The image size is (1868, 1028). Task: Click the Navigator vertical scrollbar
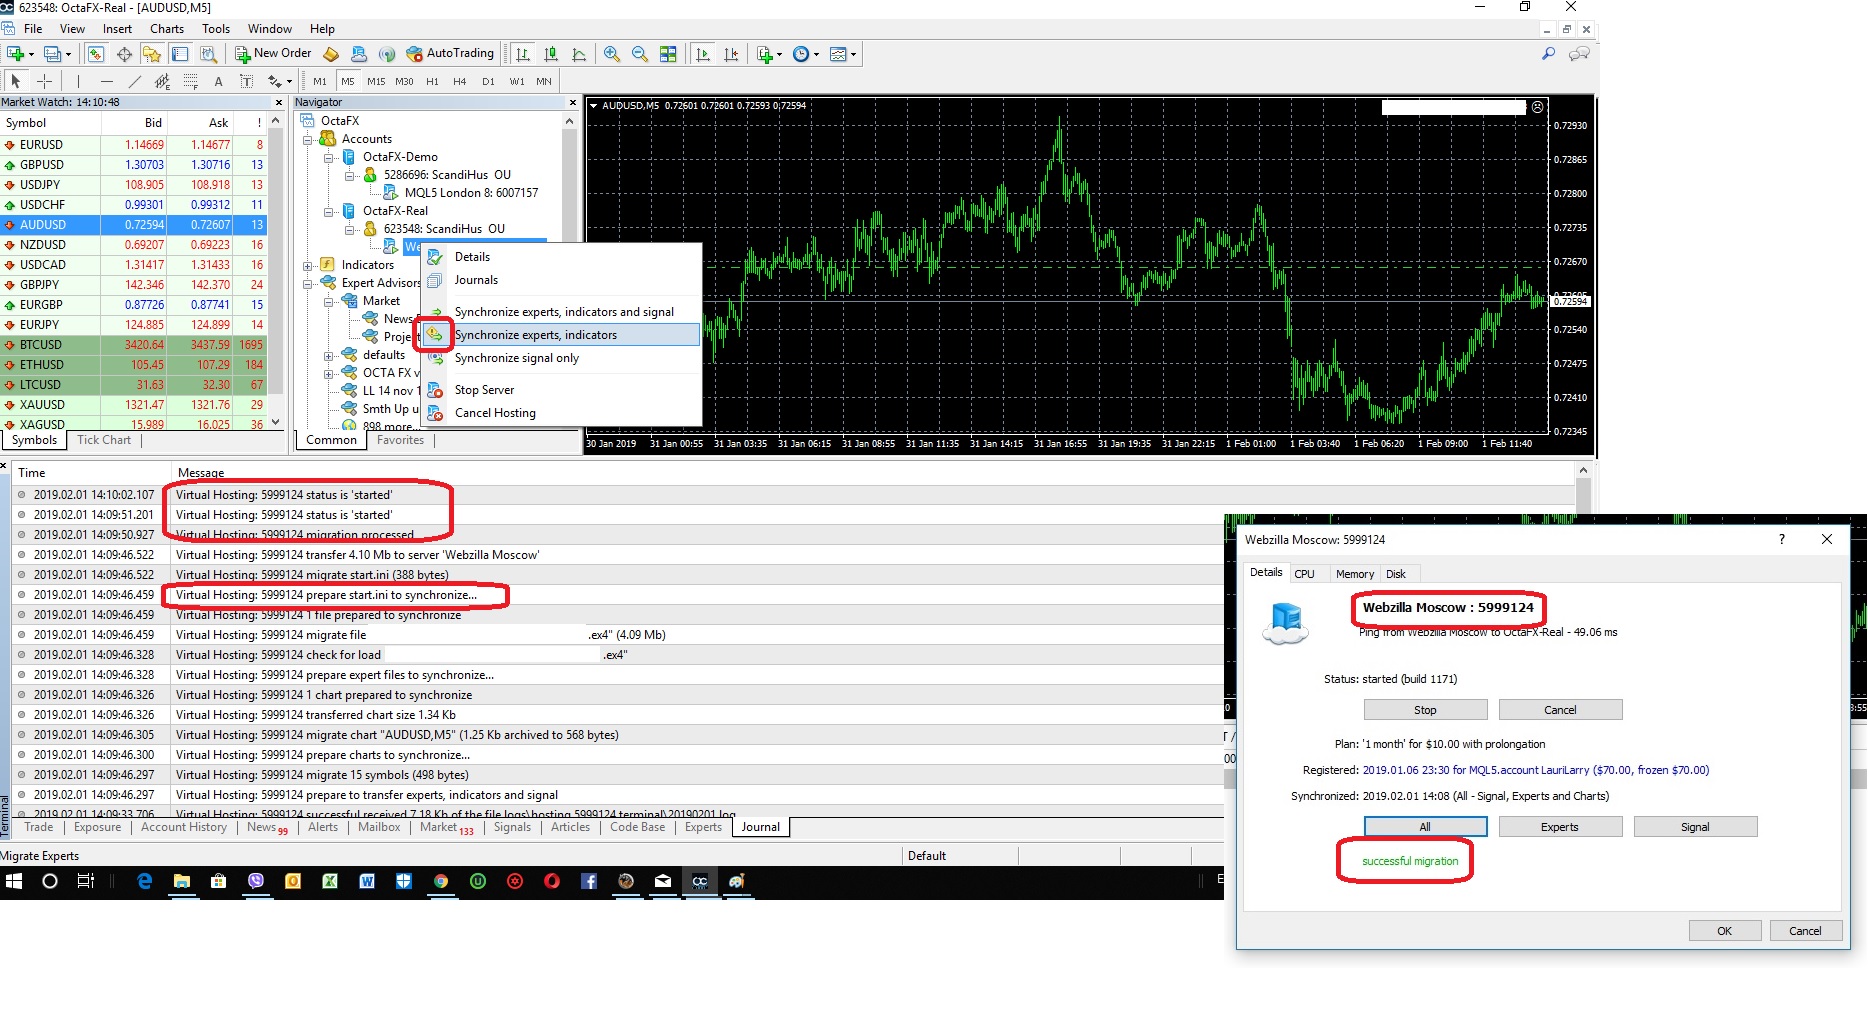pyautogui.click(x=570, y=270)
